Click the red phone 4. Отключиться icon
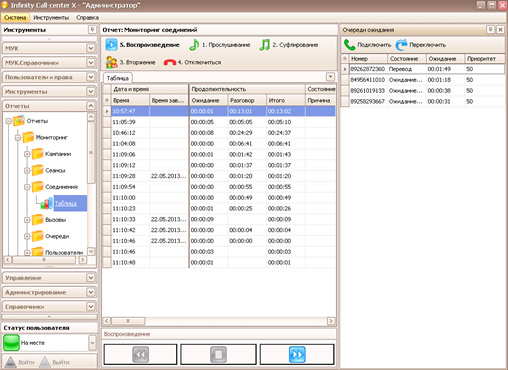 170,62
